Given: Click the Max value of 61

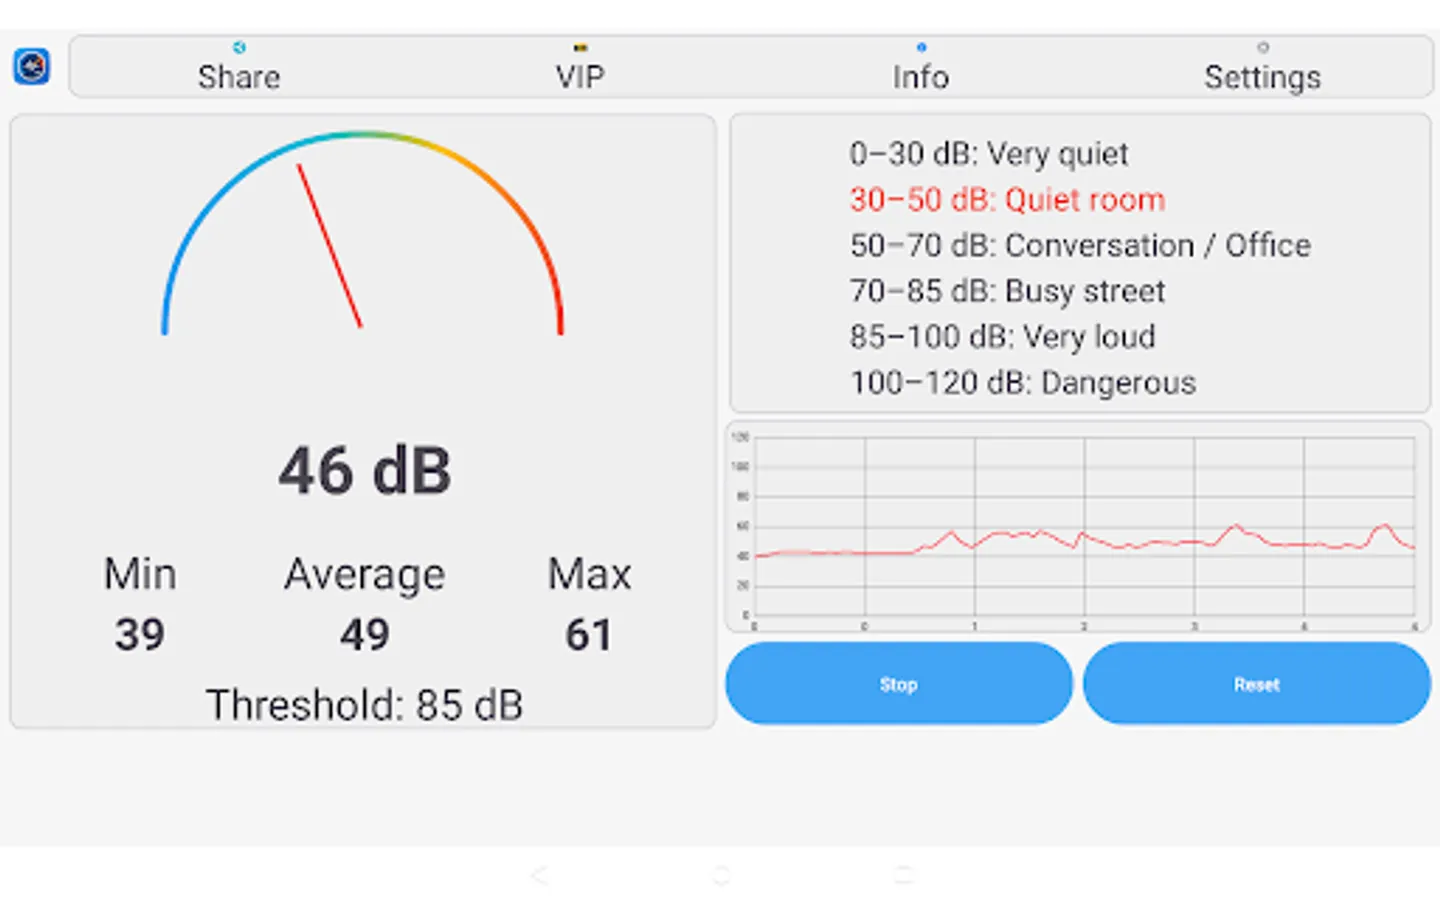Looking at the screenshot, I should (588, 634).
